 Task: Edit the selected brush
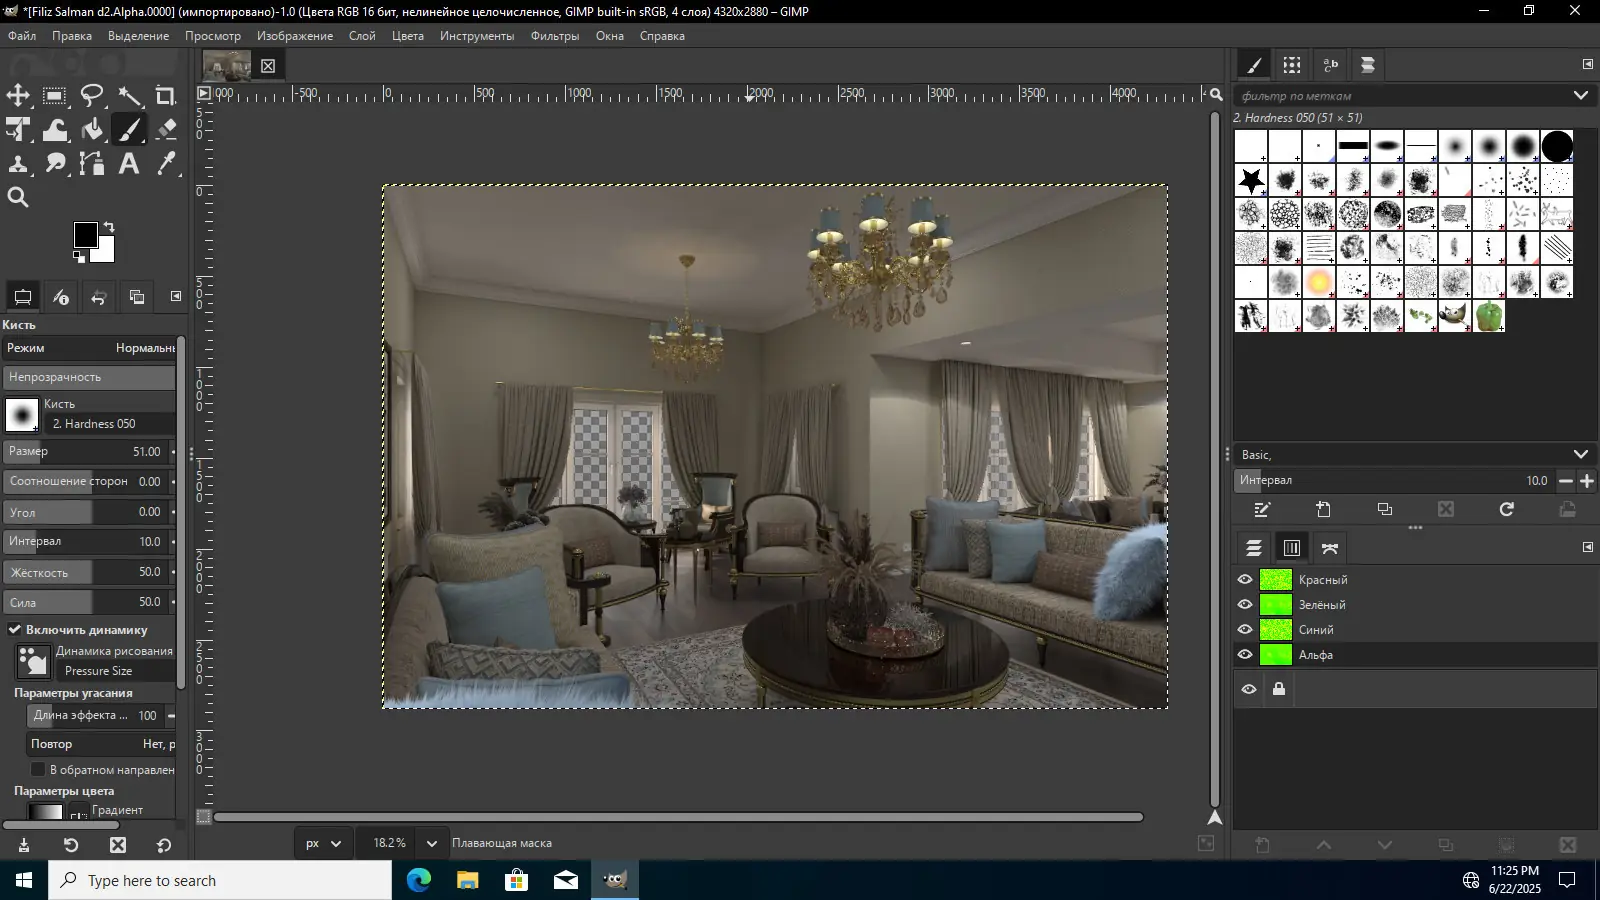pos(1262,510)
